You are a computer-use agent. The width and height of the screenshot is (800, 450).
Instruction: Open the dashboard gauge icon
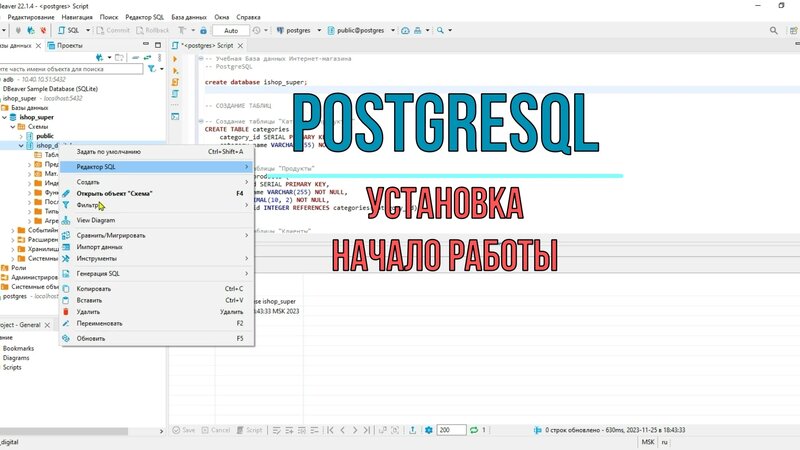(x=405, y=31)
